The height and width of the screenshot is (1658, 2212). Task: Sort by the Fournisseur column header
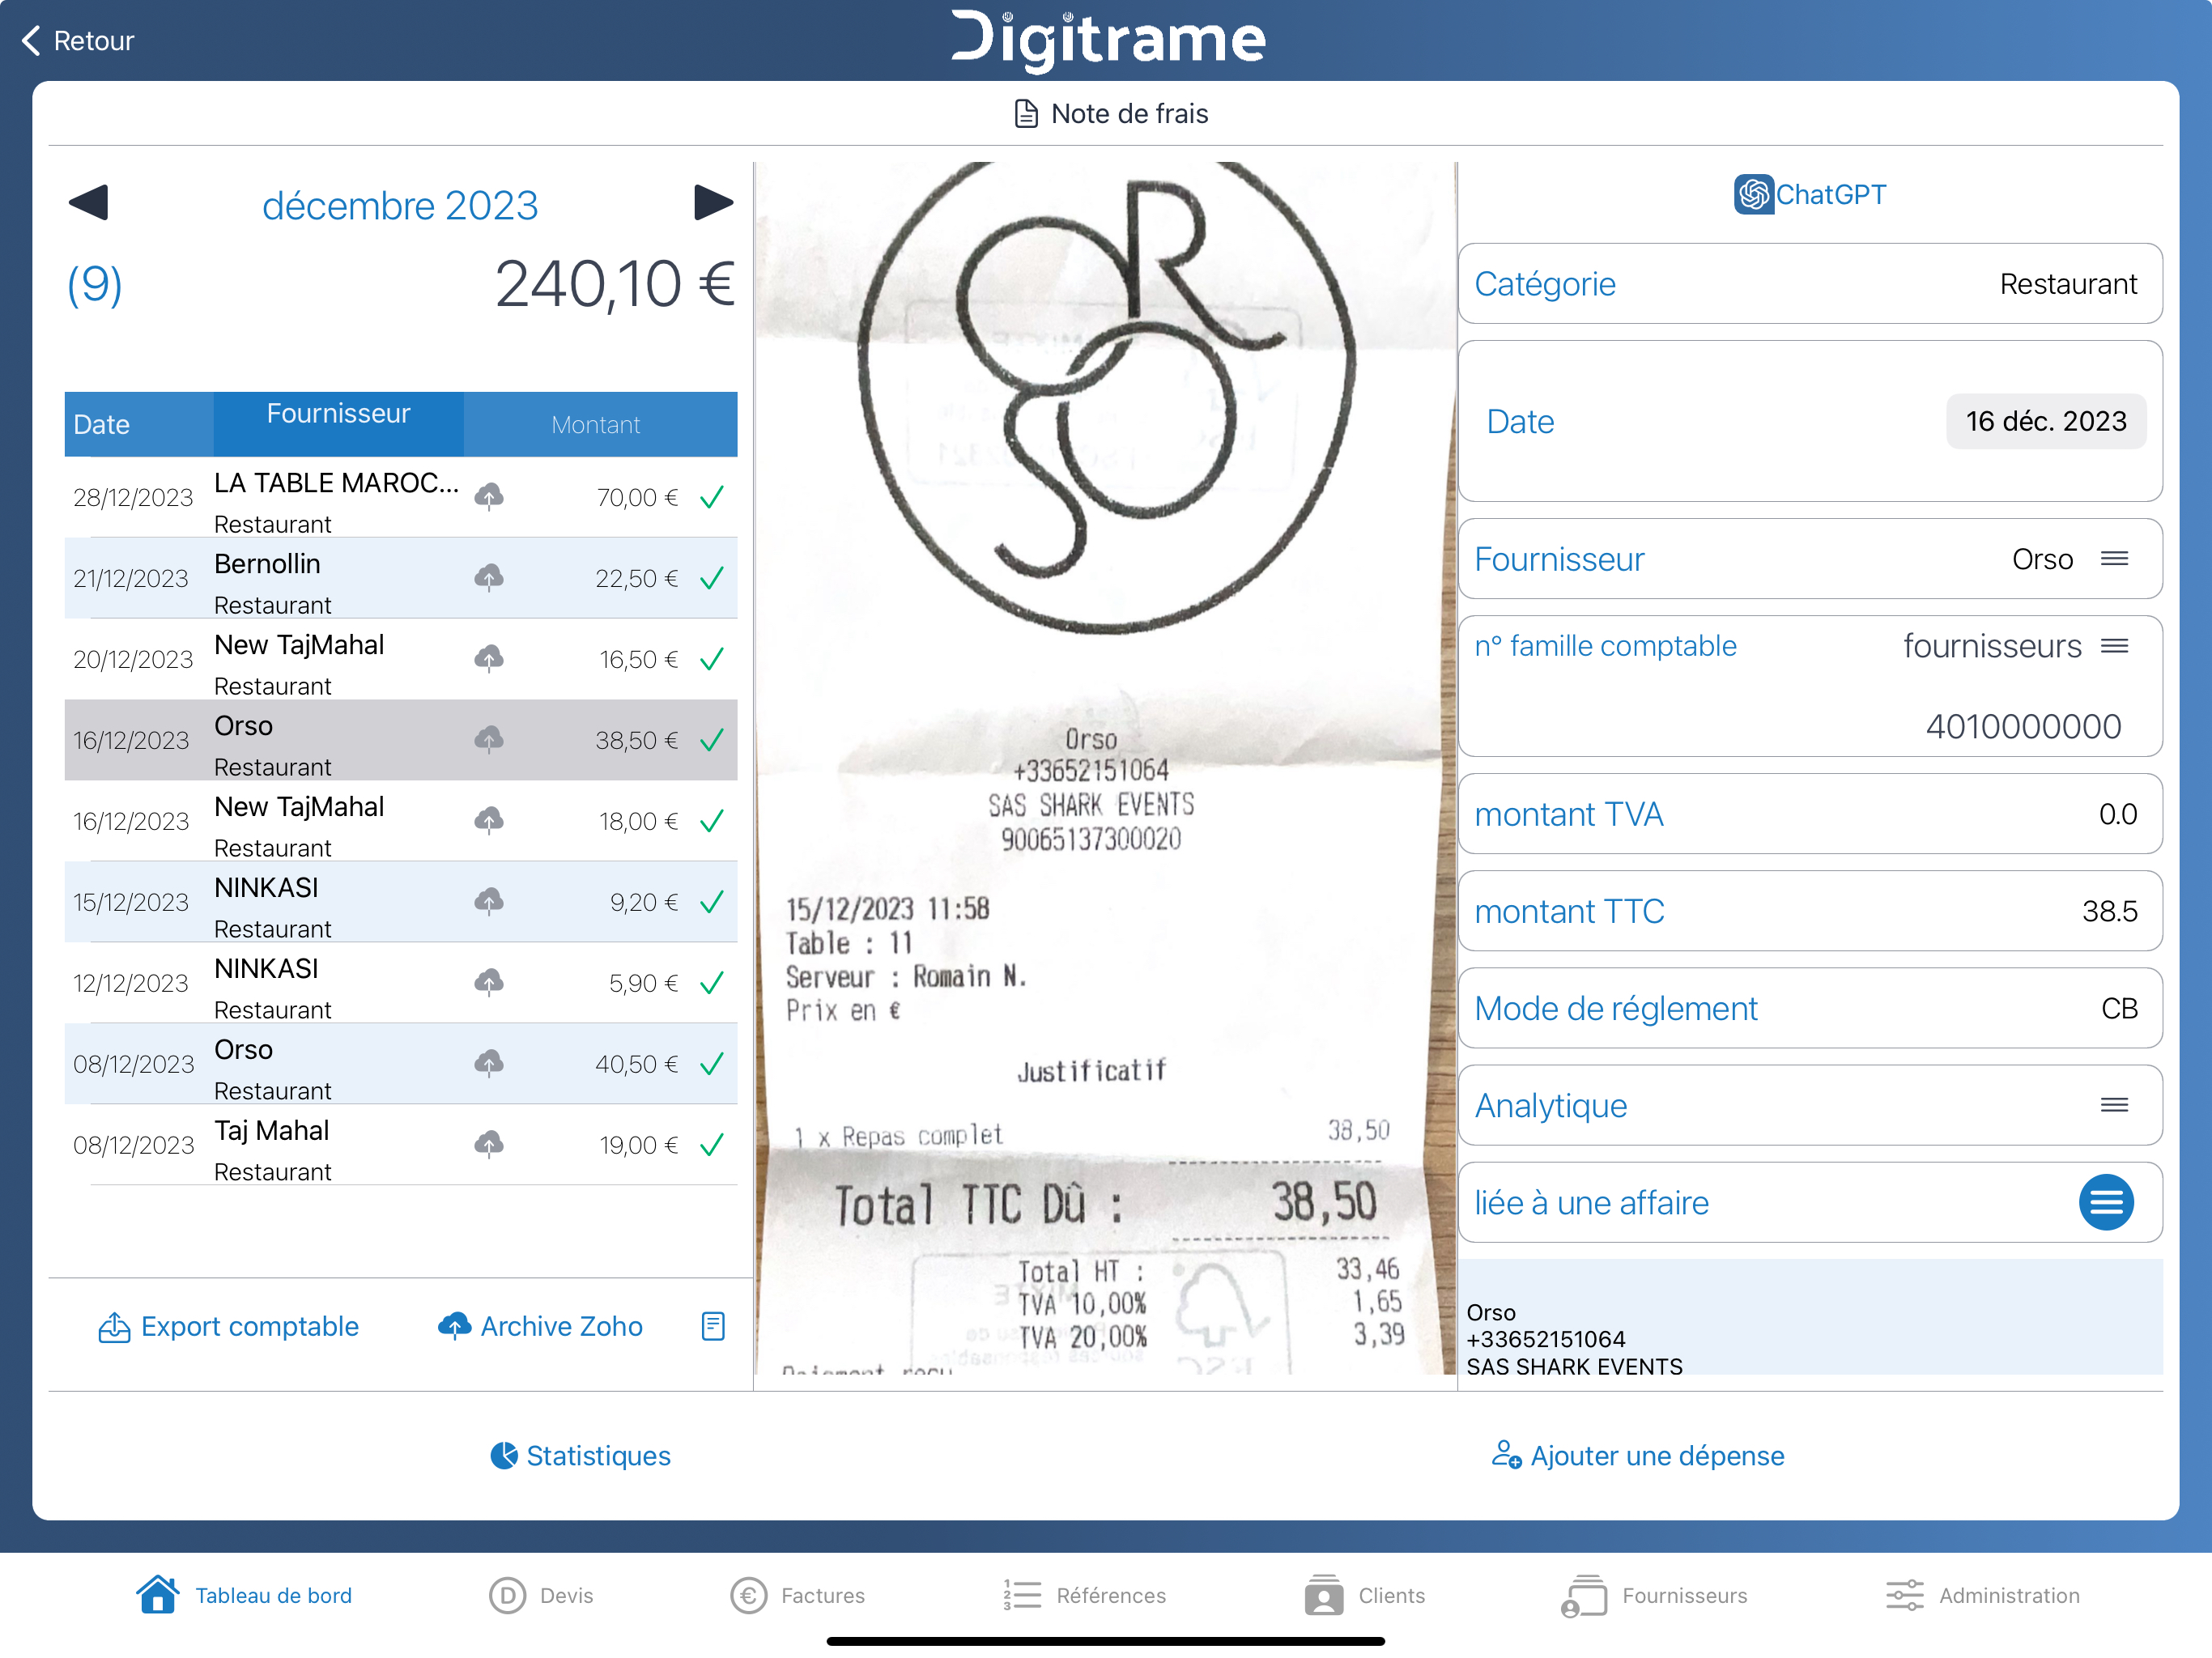tap(338, 424)
